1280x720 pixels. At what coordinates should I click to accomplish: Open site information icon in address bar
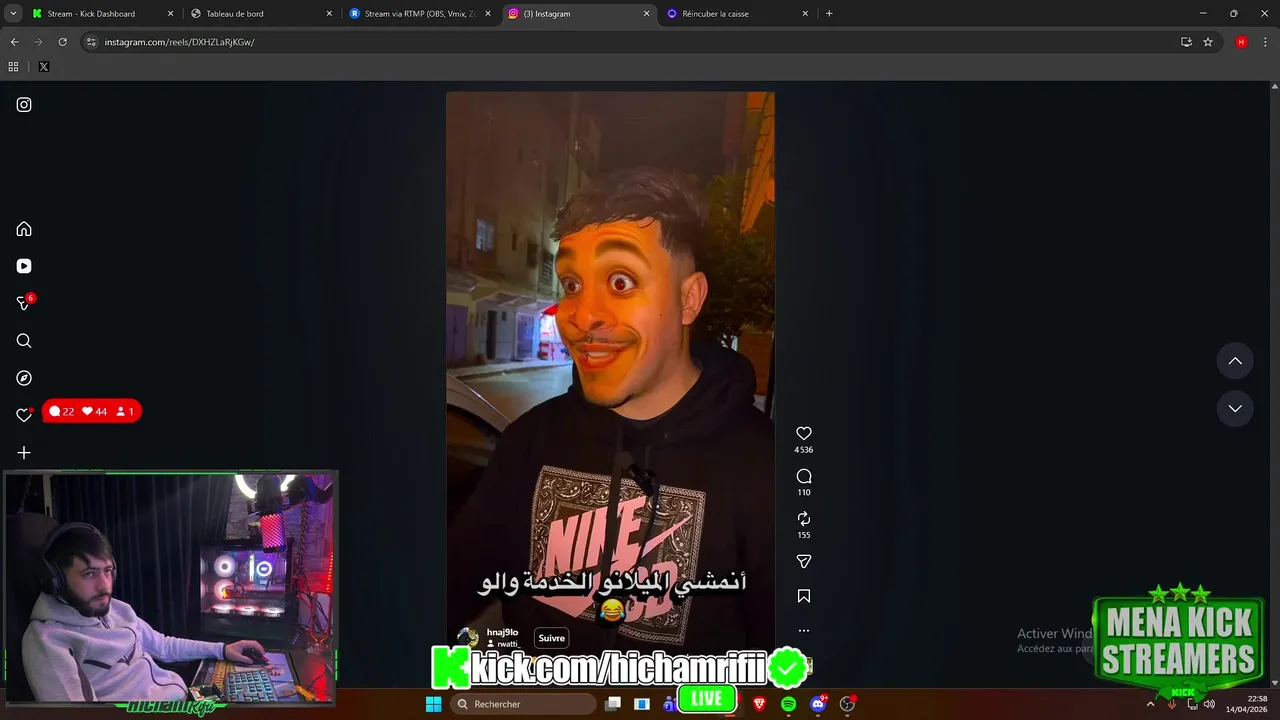(91, 42)
